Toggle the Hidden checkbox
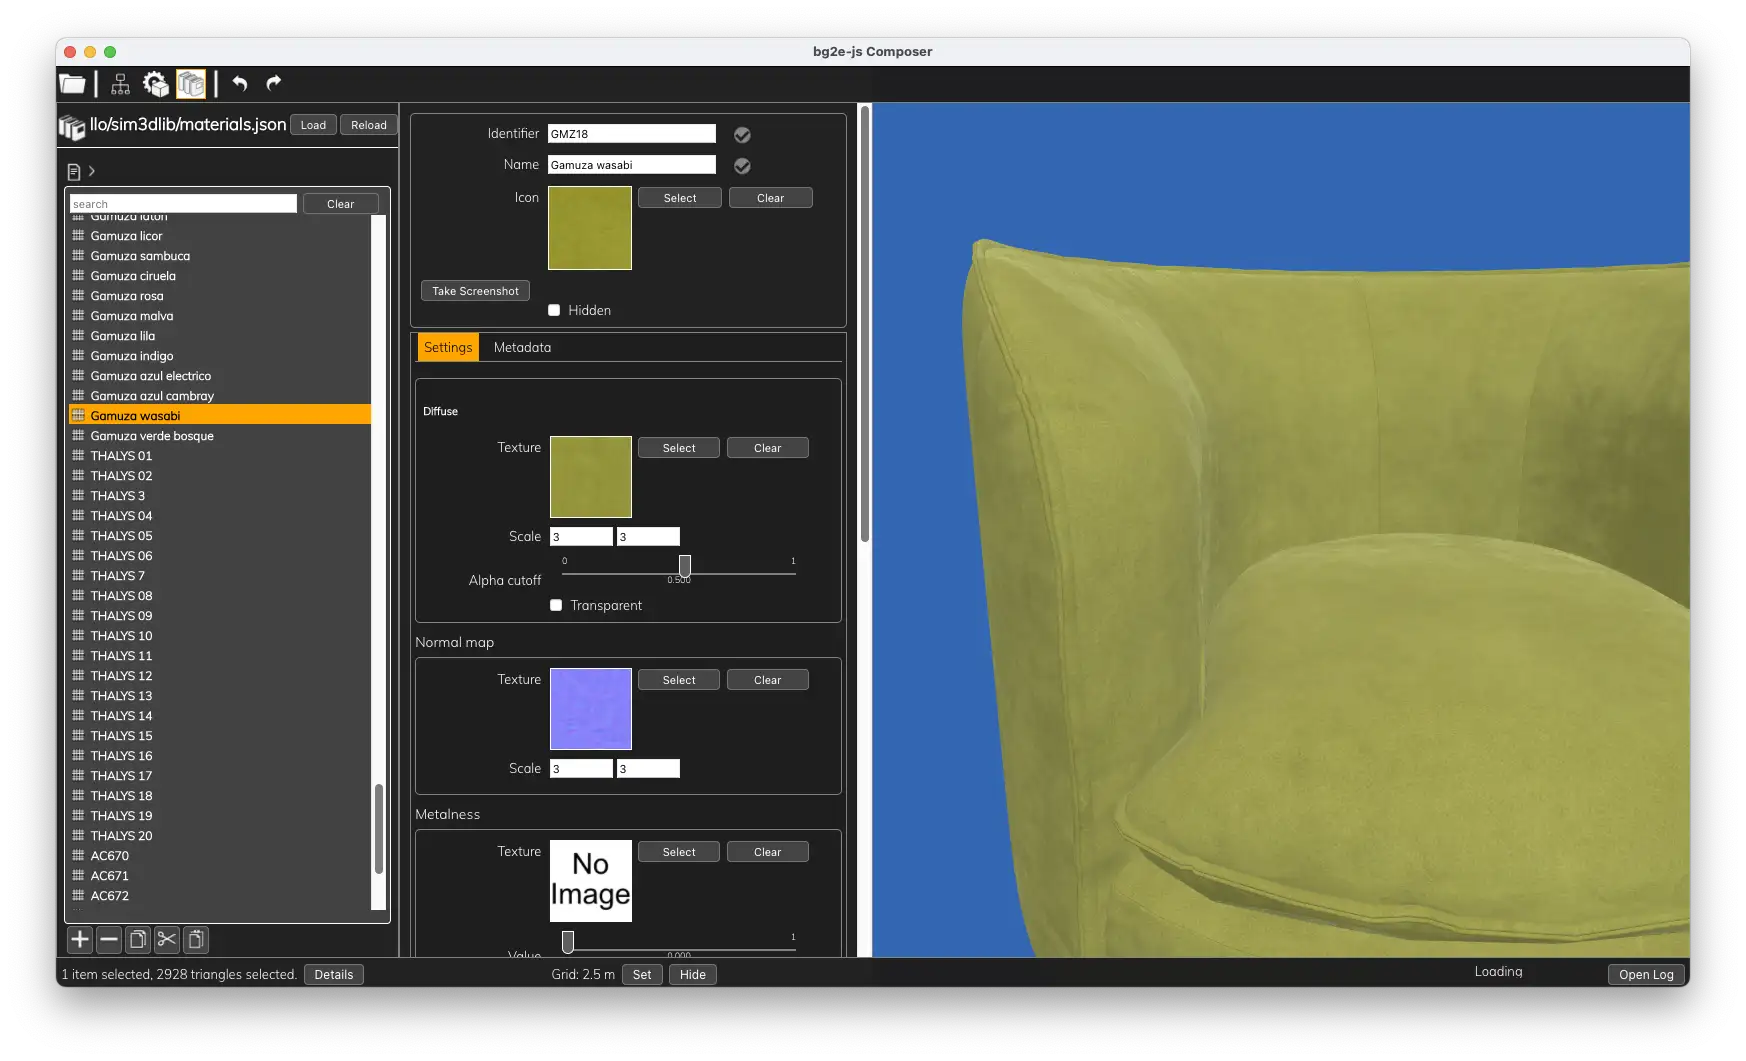The height and width of the screenshot is (1061, 1746). coord(554,310)
